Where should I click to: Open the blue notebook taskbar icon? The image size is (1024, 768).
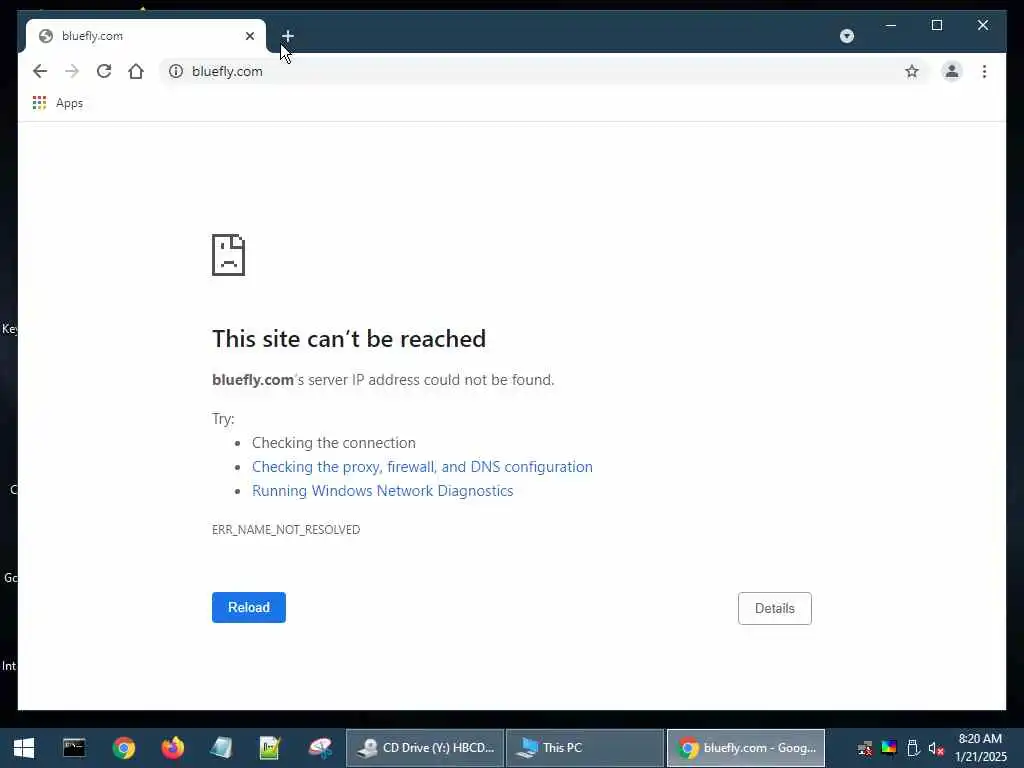[221, 748]
